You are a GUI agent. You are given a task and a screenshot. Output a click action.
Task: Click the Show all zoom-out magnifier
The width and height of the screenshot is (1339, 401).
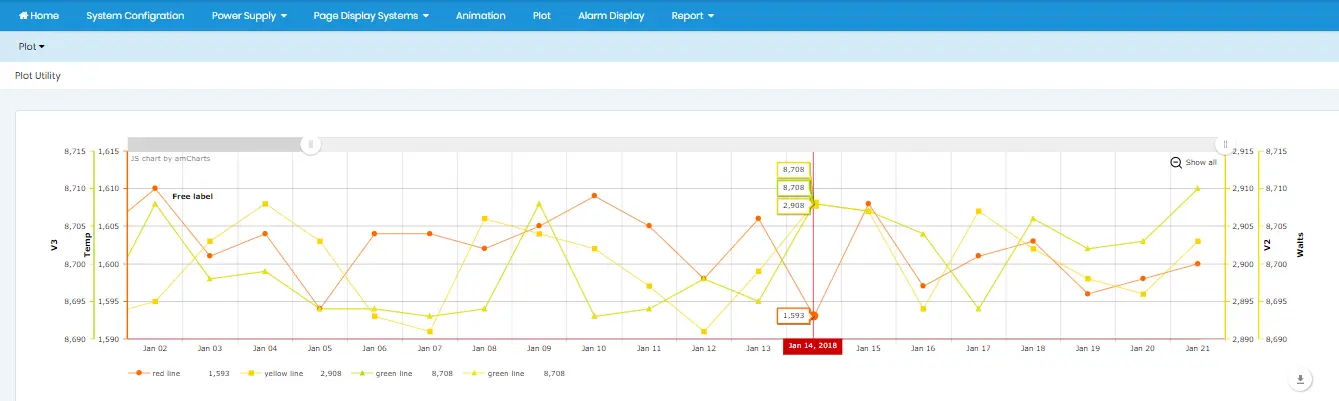click(1176, 163)
